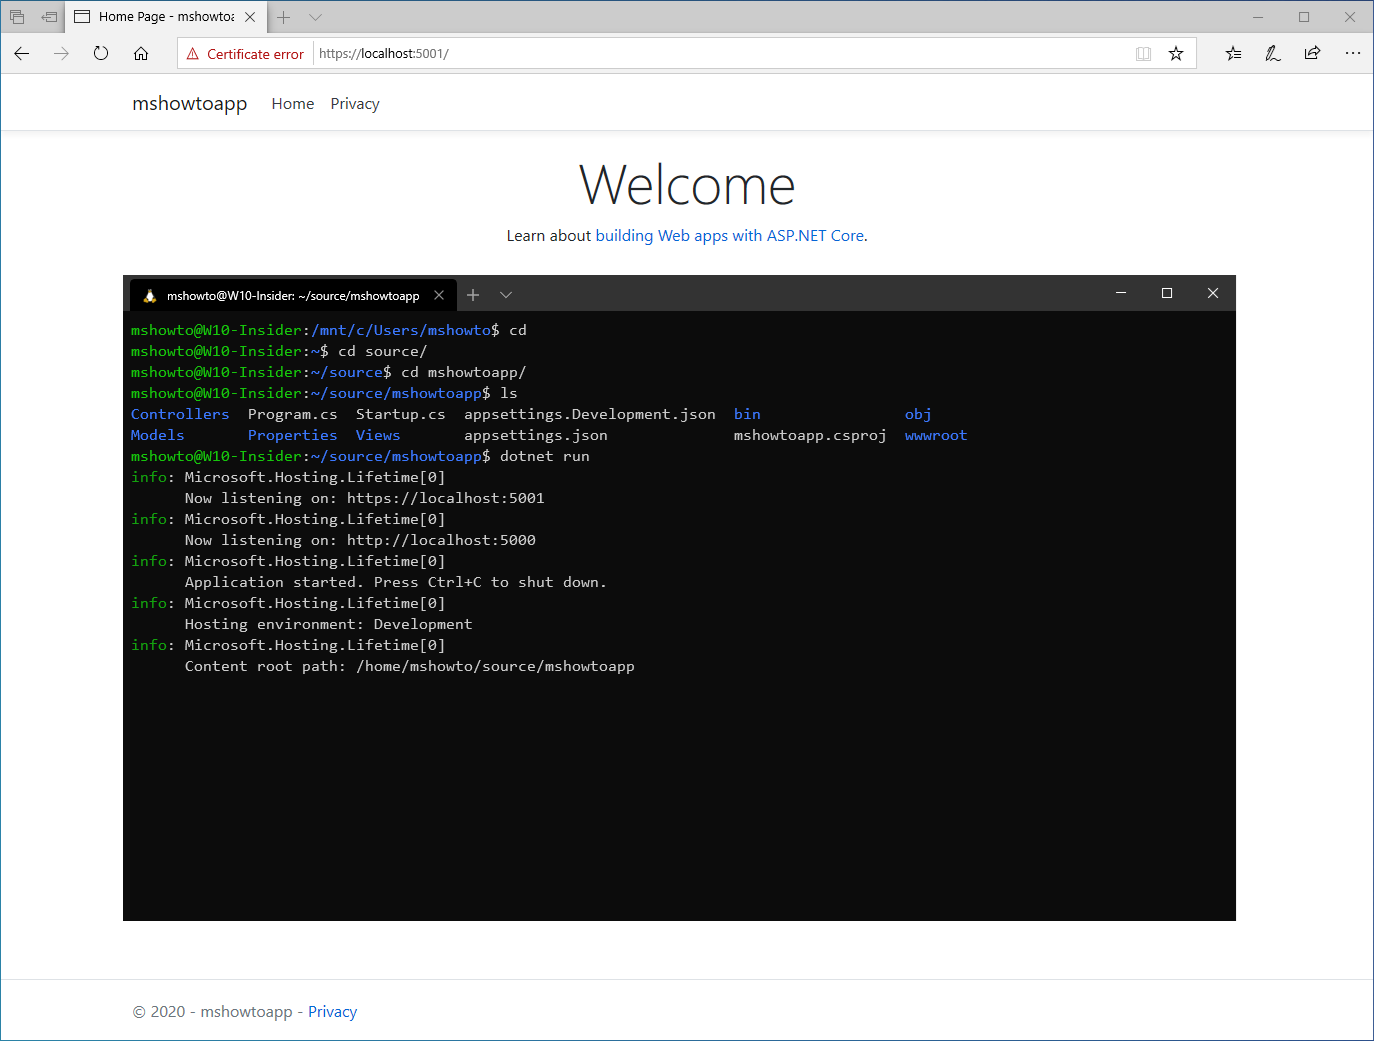The image size is (1374, 1041).
Task: Close the Home Page browser tab
Action: pyautogui.click(x=250, y=17)
